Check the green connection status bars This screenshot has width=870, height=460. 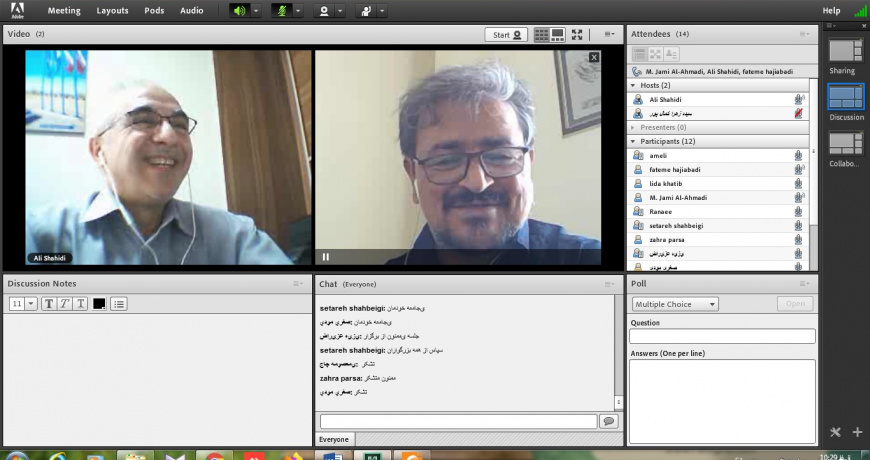860,11
